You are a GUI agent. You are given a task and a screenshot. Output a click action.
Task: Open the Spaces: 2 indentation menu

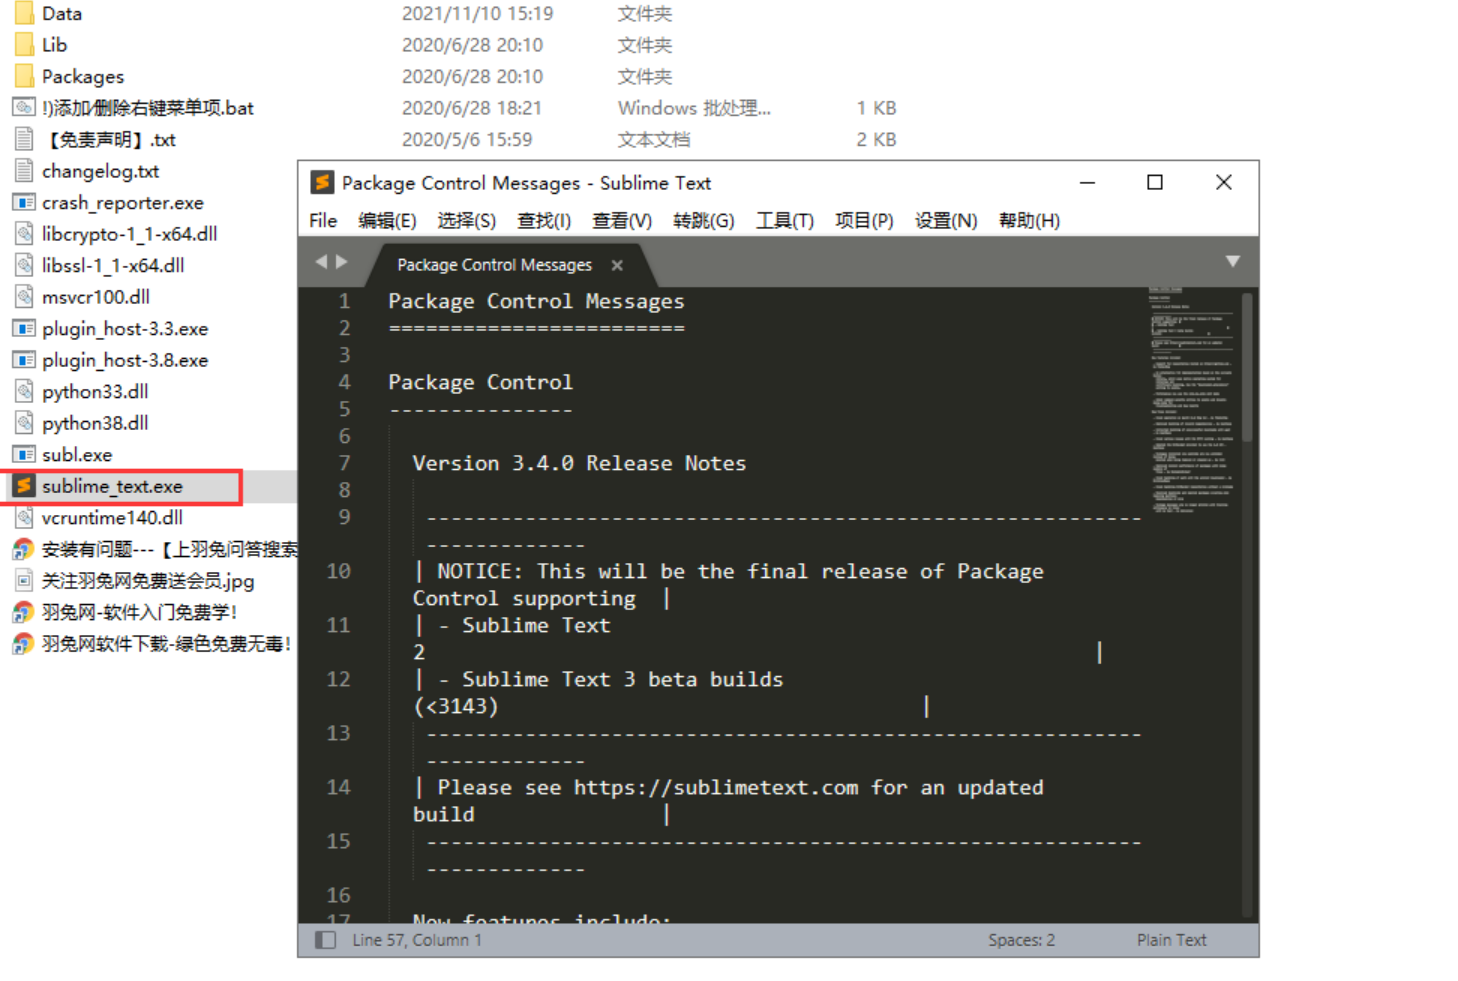pyautogui.click(x=1021, y=940)
